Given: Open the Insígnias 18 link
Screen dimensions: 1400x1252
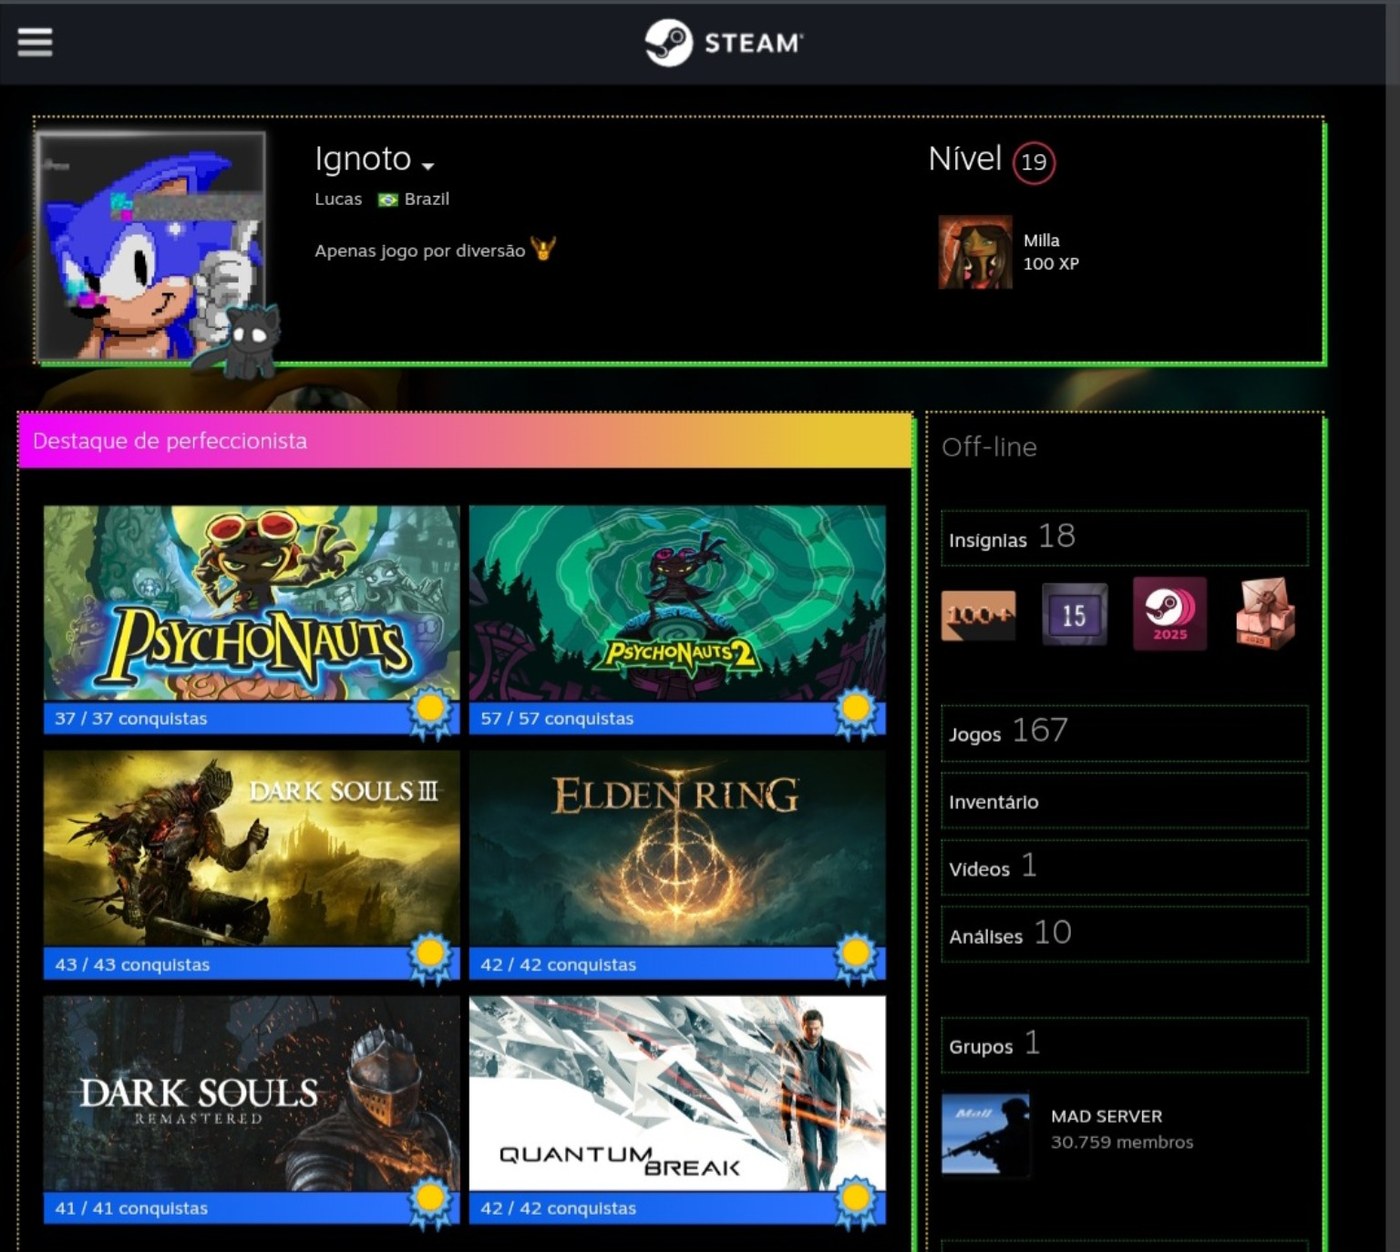Looking at the screenshot, I should pos(1124,538).
